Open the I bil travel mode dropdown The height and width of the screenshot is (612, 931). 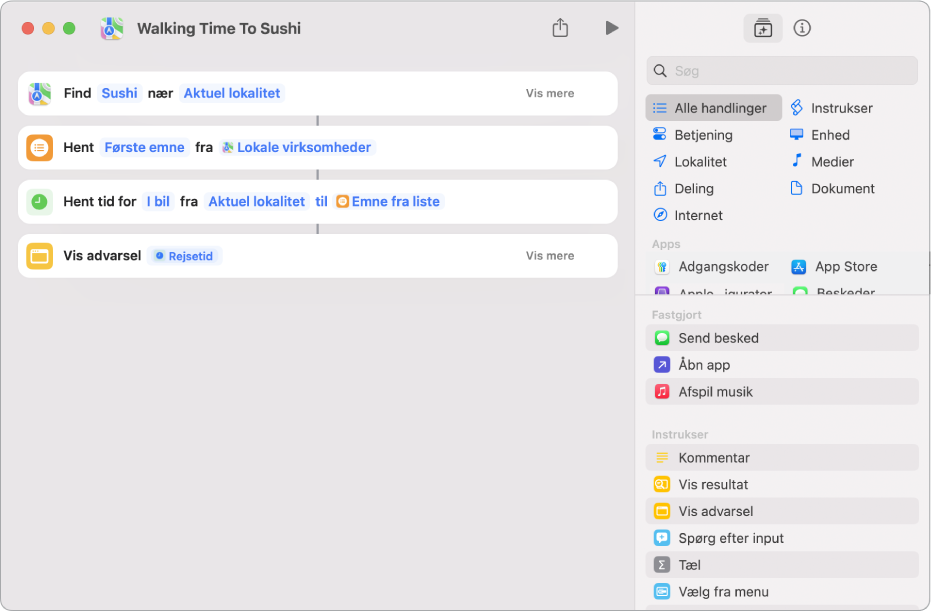(158, 202)
